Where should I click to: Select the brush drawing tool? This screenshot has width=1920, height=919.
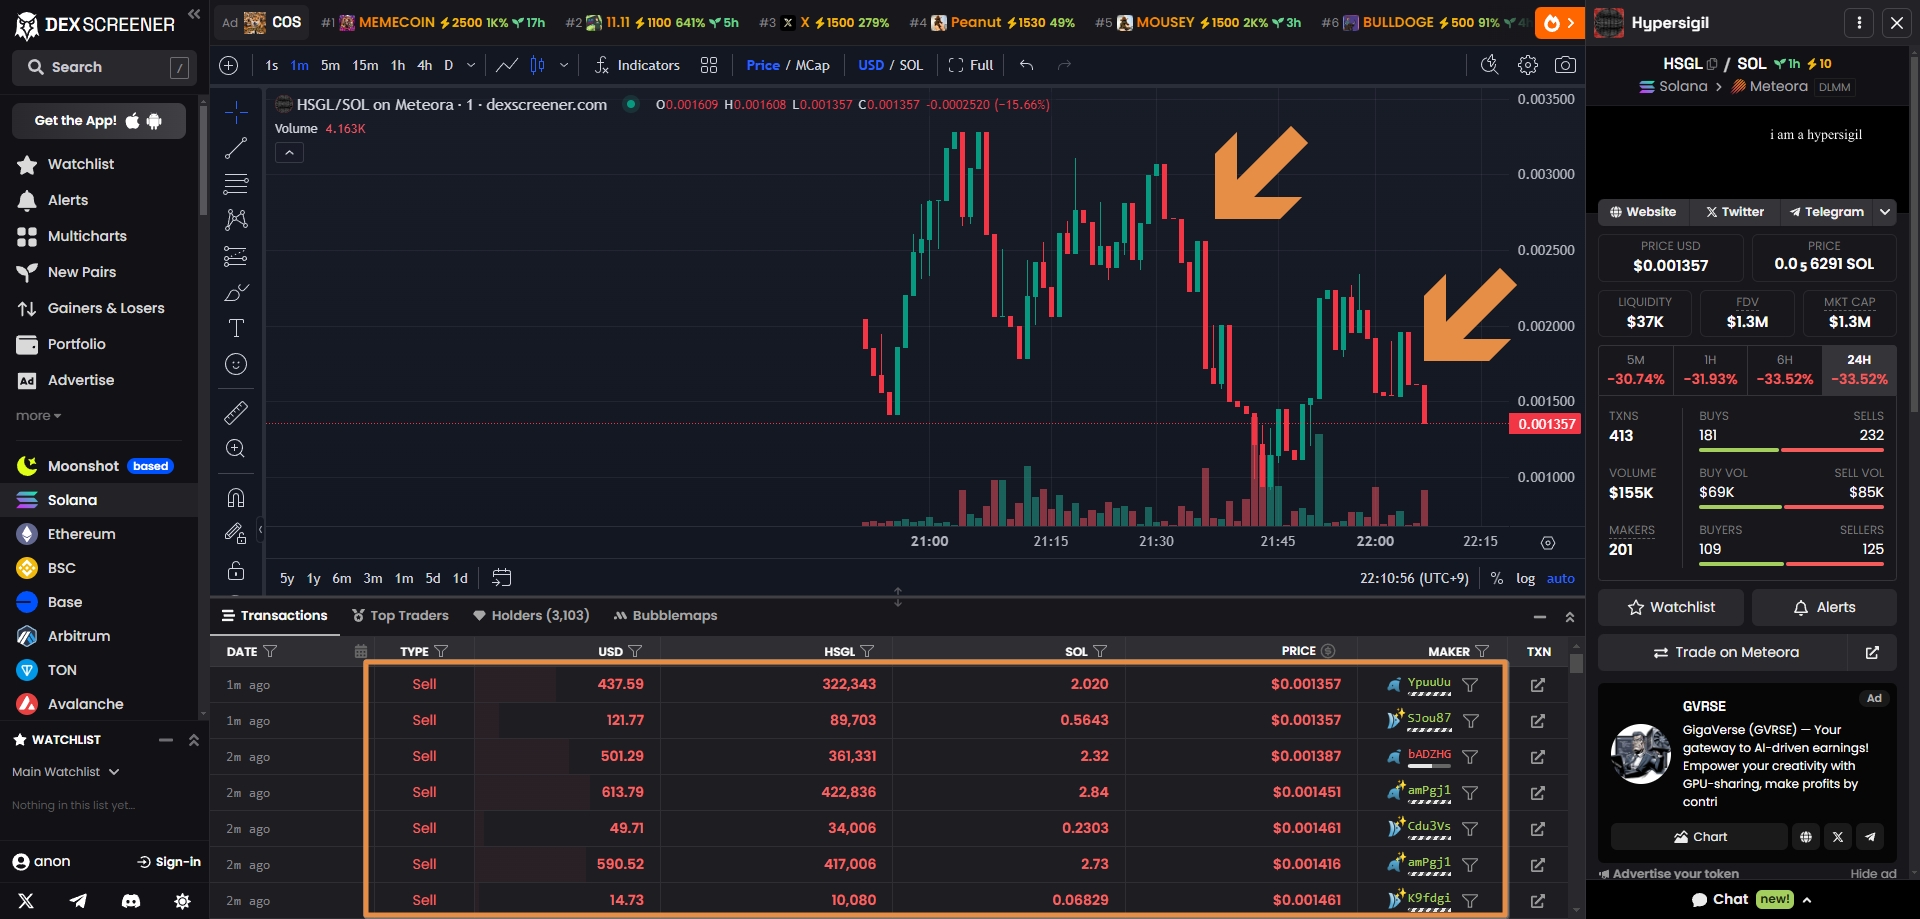pos(236,292)
